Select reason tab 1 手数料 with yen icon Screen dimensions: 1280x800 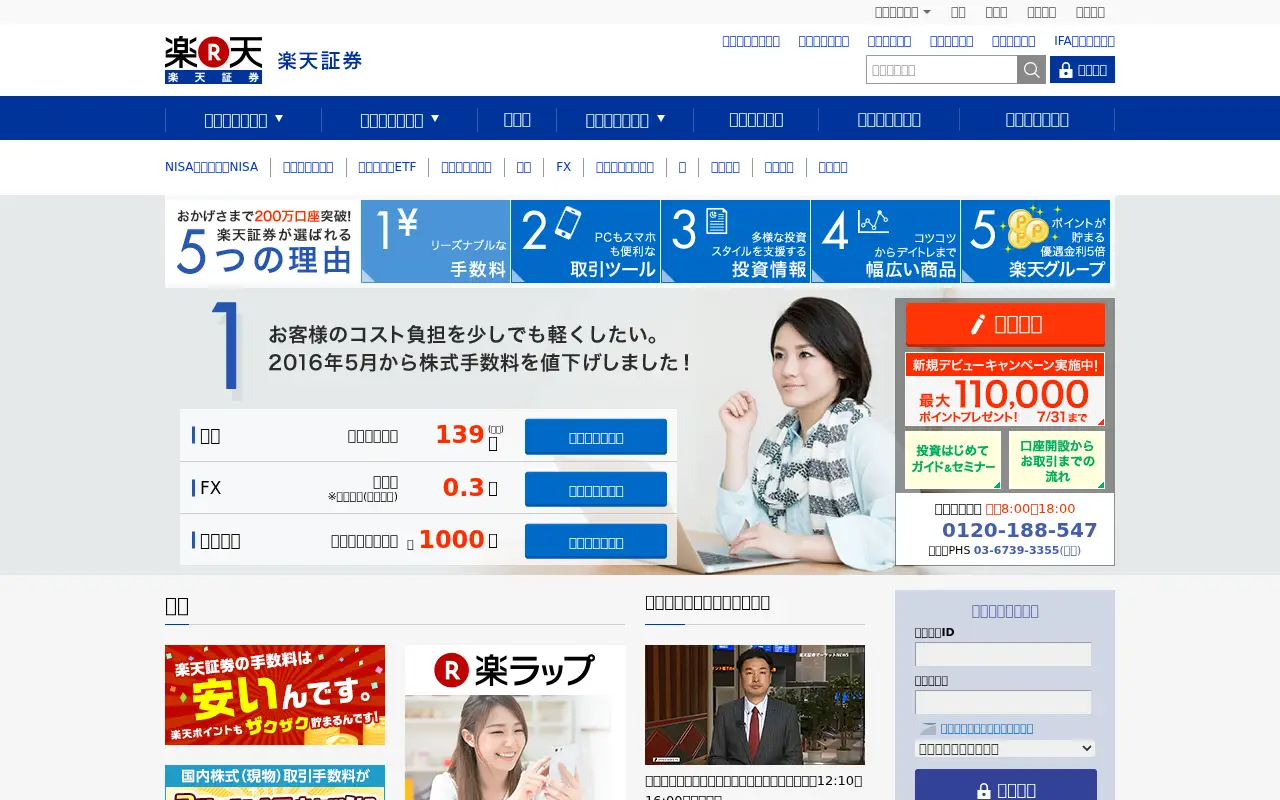pos(435,241)
